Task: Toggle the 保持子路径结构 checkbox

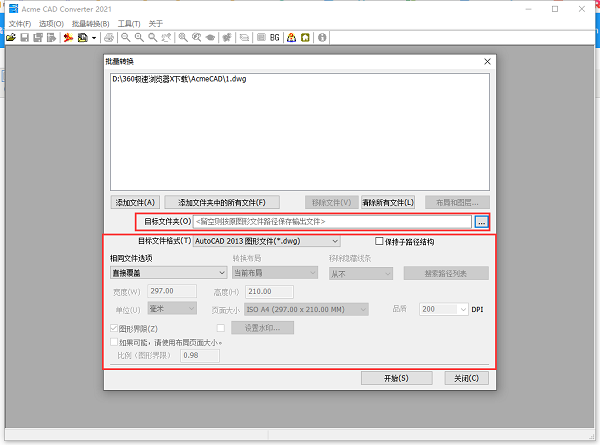Action: [x=379, y=241]
